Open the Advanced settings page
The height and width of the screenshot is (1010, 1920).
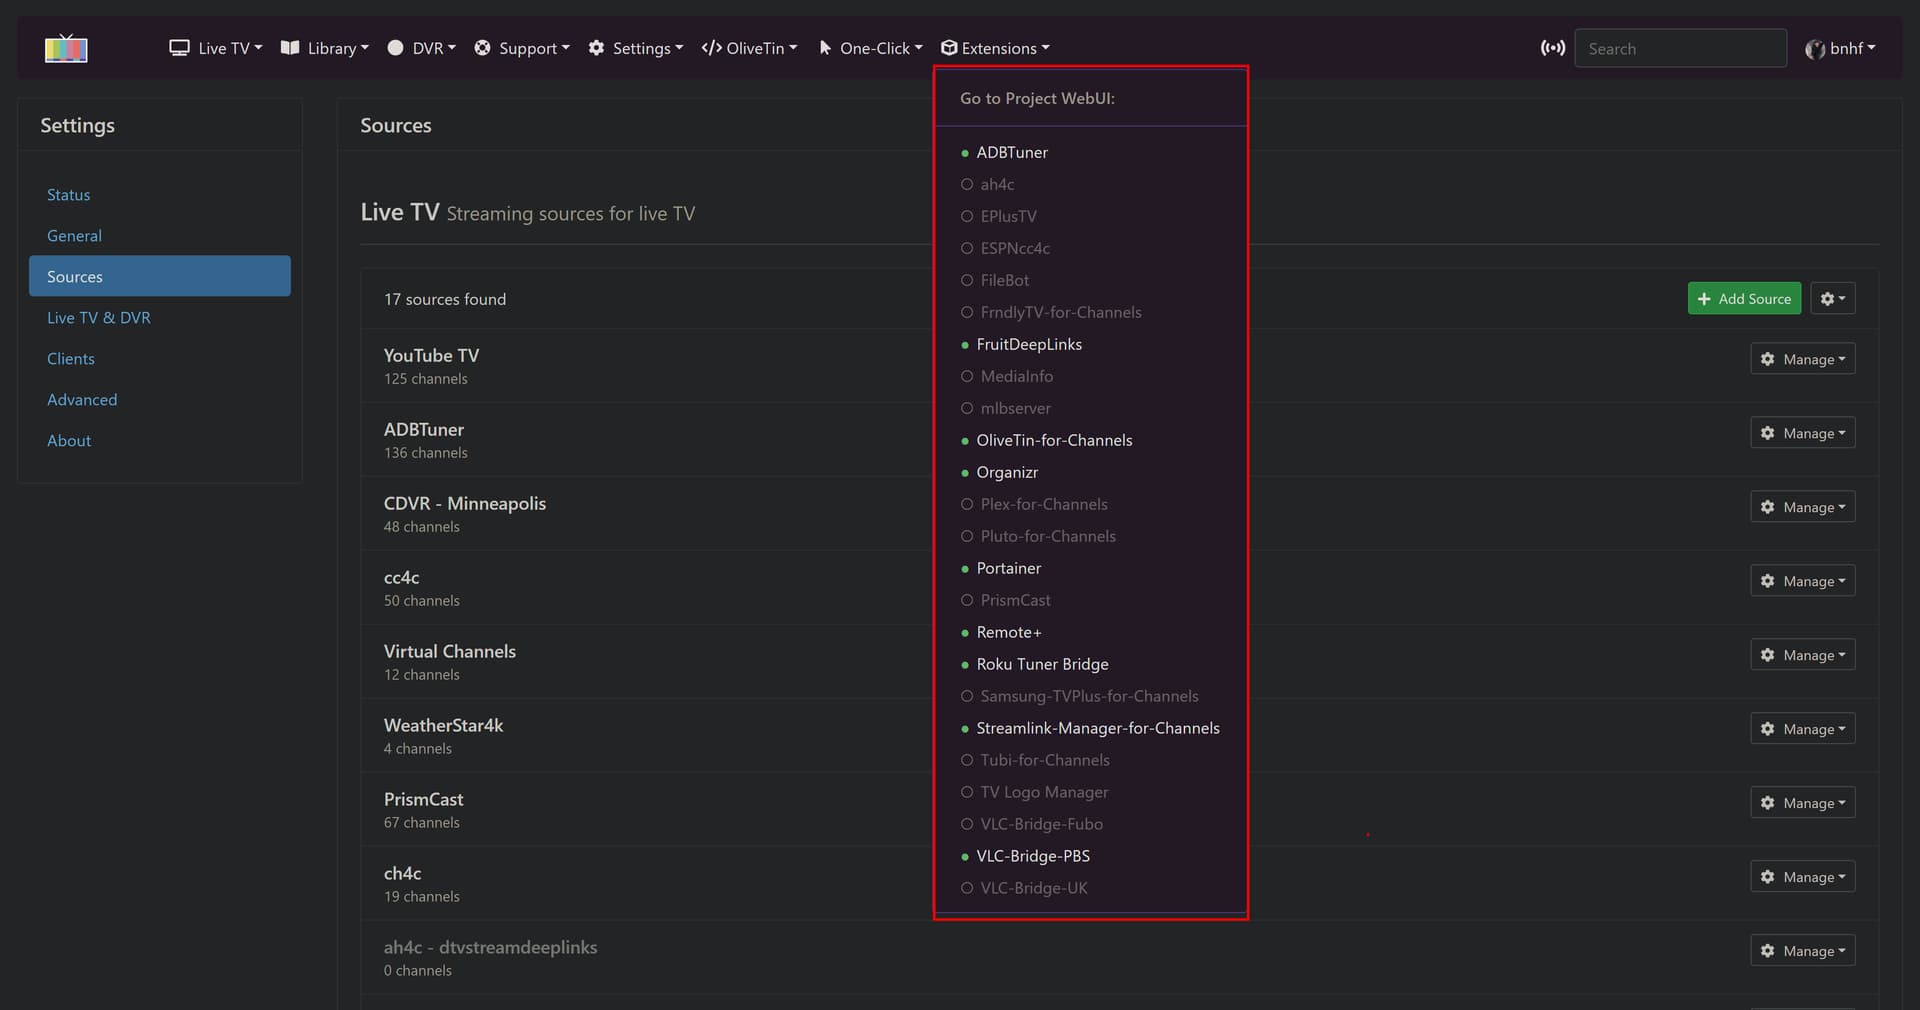click(82, 400)
